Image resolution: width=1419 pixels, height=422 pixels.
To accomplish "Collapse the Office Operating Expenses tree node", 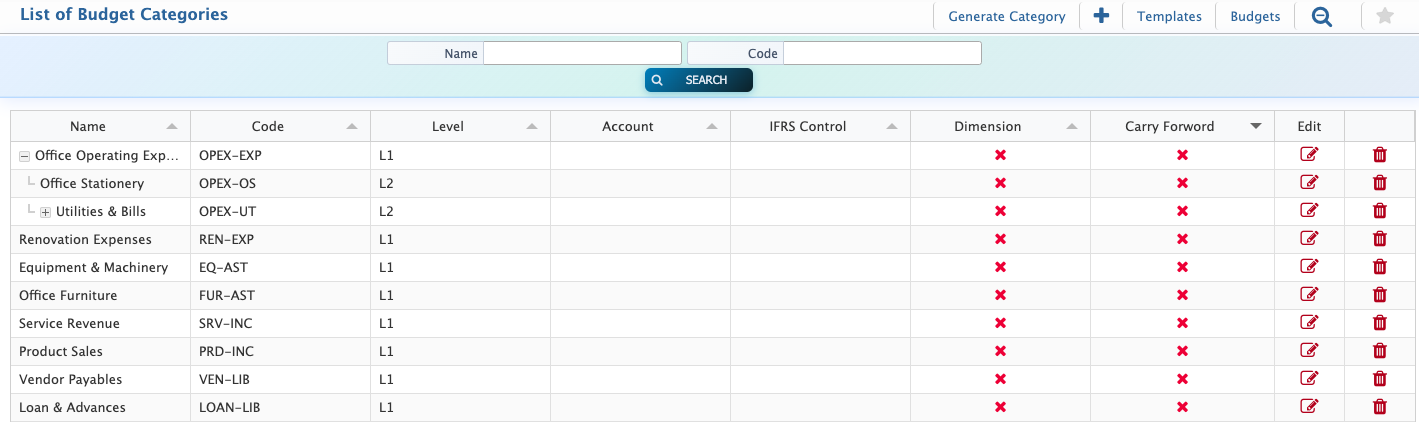I will coord(25,156).
